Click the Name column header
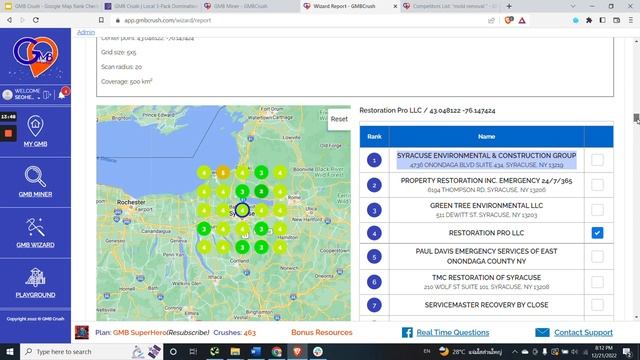Image resolution: width=640 pixels, height=360 pixels. click(x=487, y=136)
